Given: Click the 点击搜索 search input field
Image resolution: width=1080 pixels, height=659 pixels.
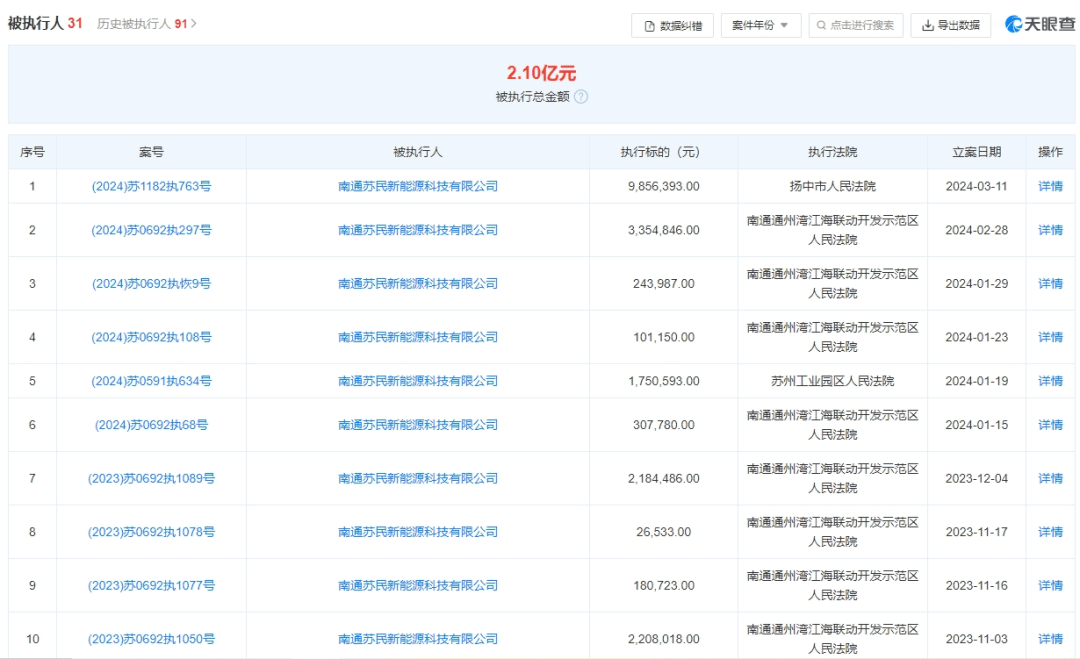Looking at the screenshot, I should pyautogui.click(x=855, y=24).
